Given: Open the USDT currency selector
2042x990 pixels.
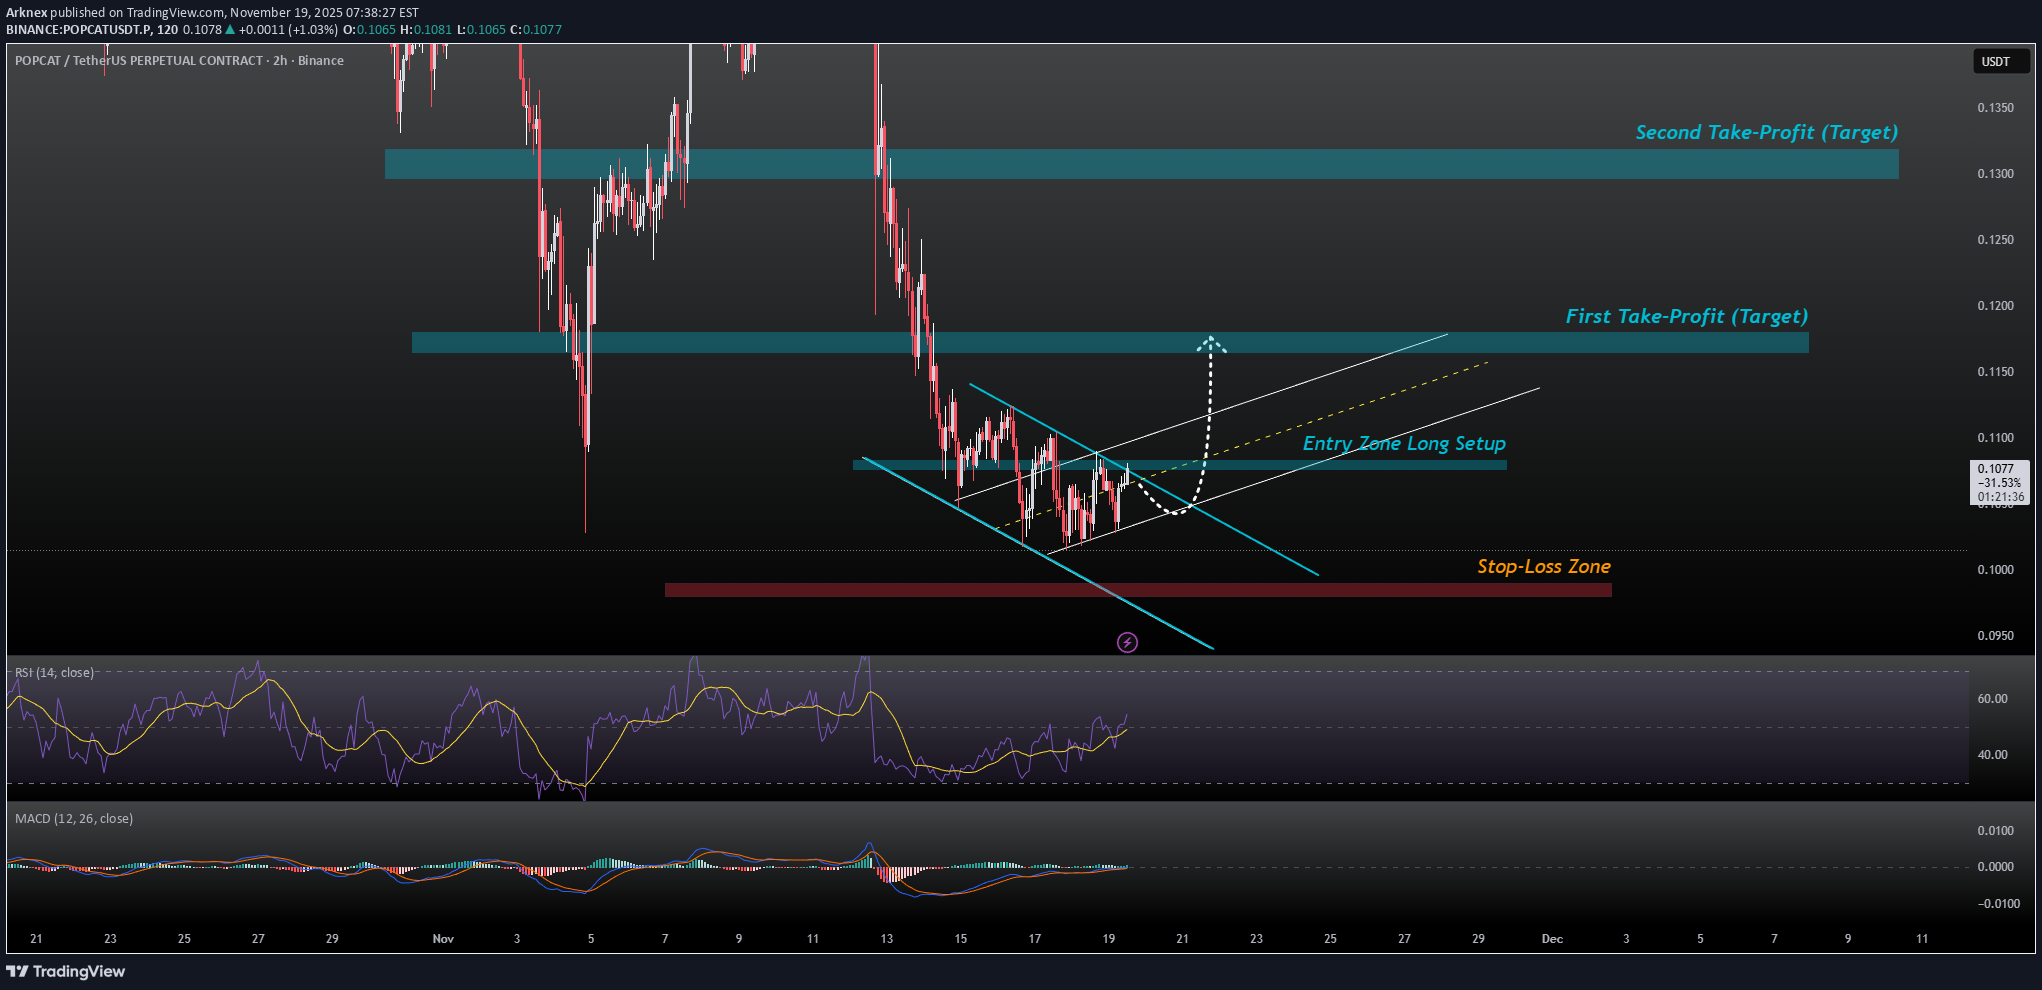Looking at the screenshot, I should (1995, 62).
